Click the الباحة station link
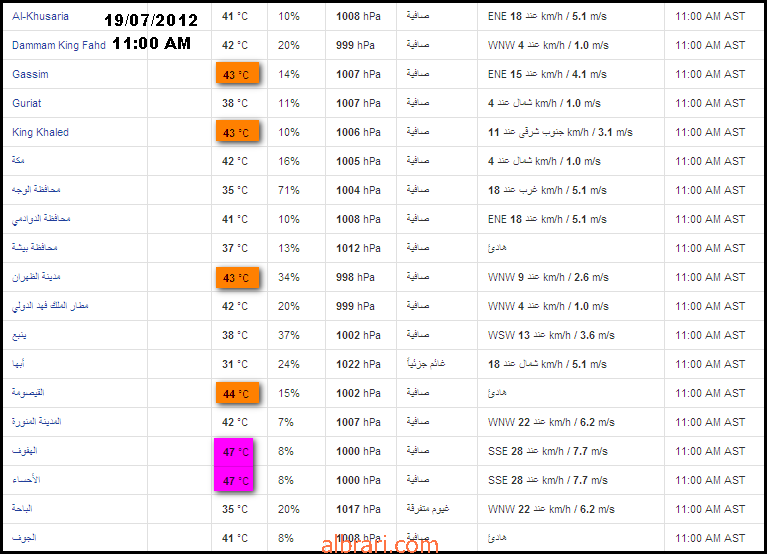Screen dimensions: 767x554 click(22, 508)
